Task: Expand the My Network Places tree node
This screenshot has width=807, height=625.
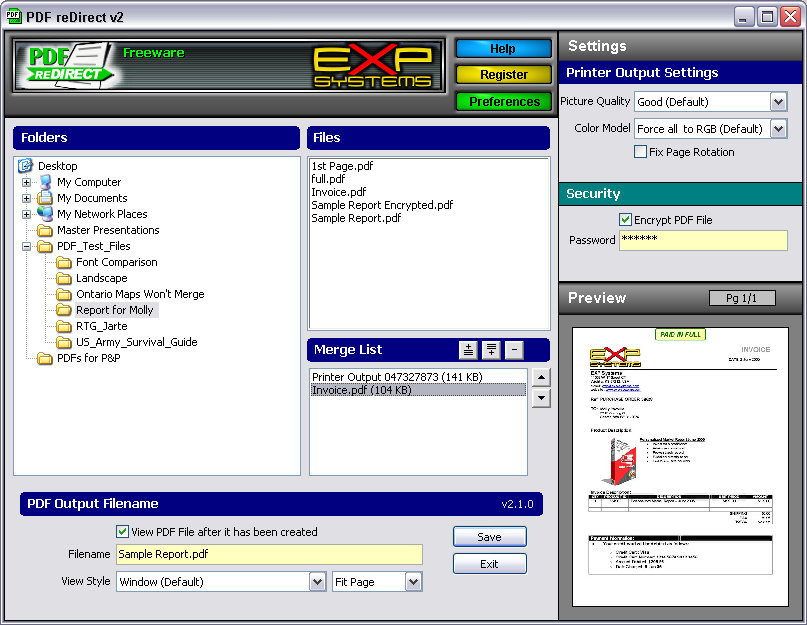Action: click(26, 214)
